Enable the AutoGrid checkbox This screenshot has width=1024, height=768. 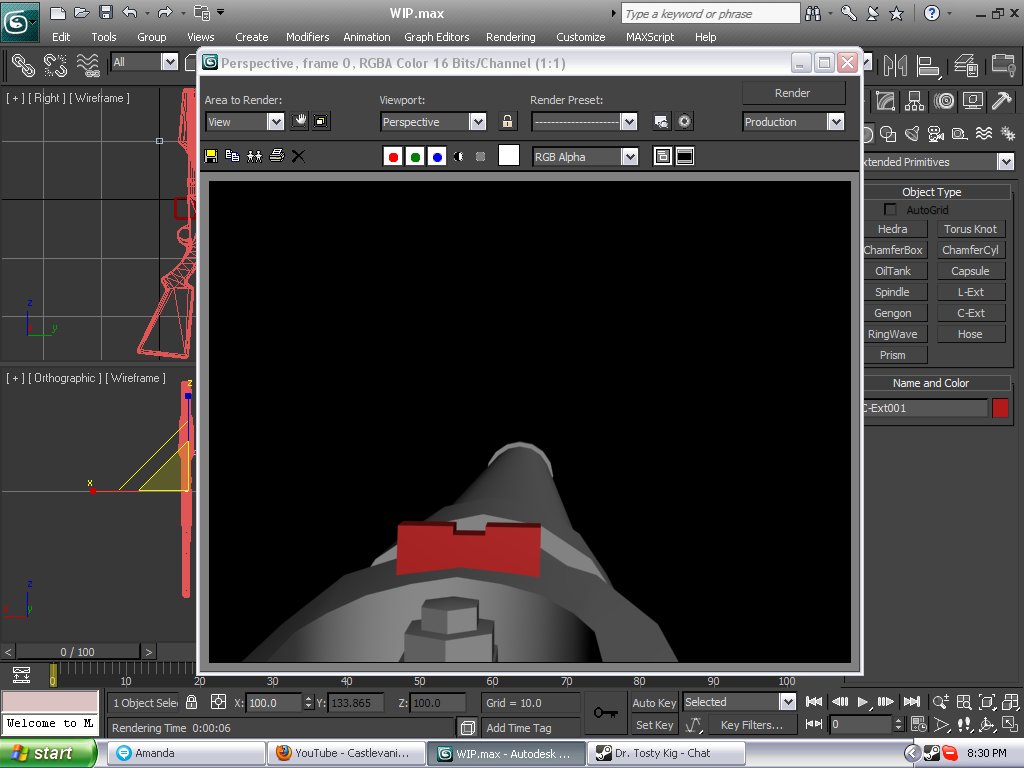pos(890,210)
